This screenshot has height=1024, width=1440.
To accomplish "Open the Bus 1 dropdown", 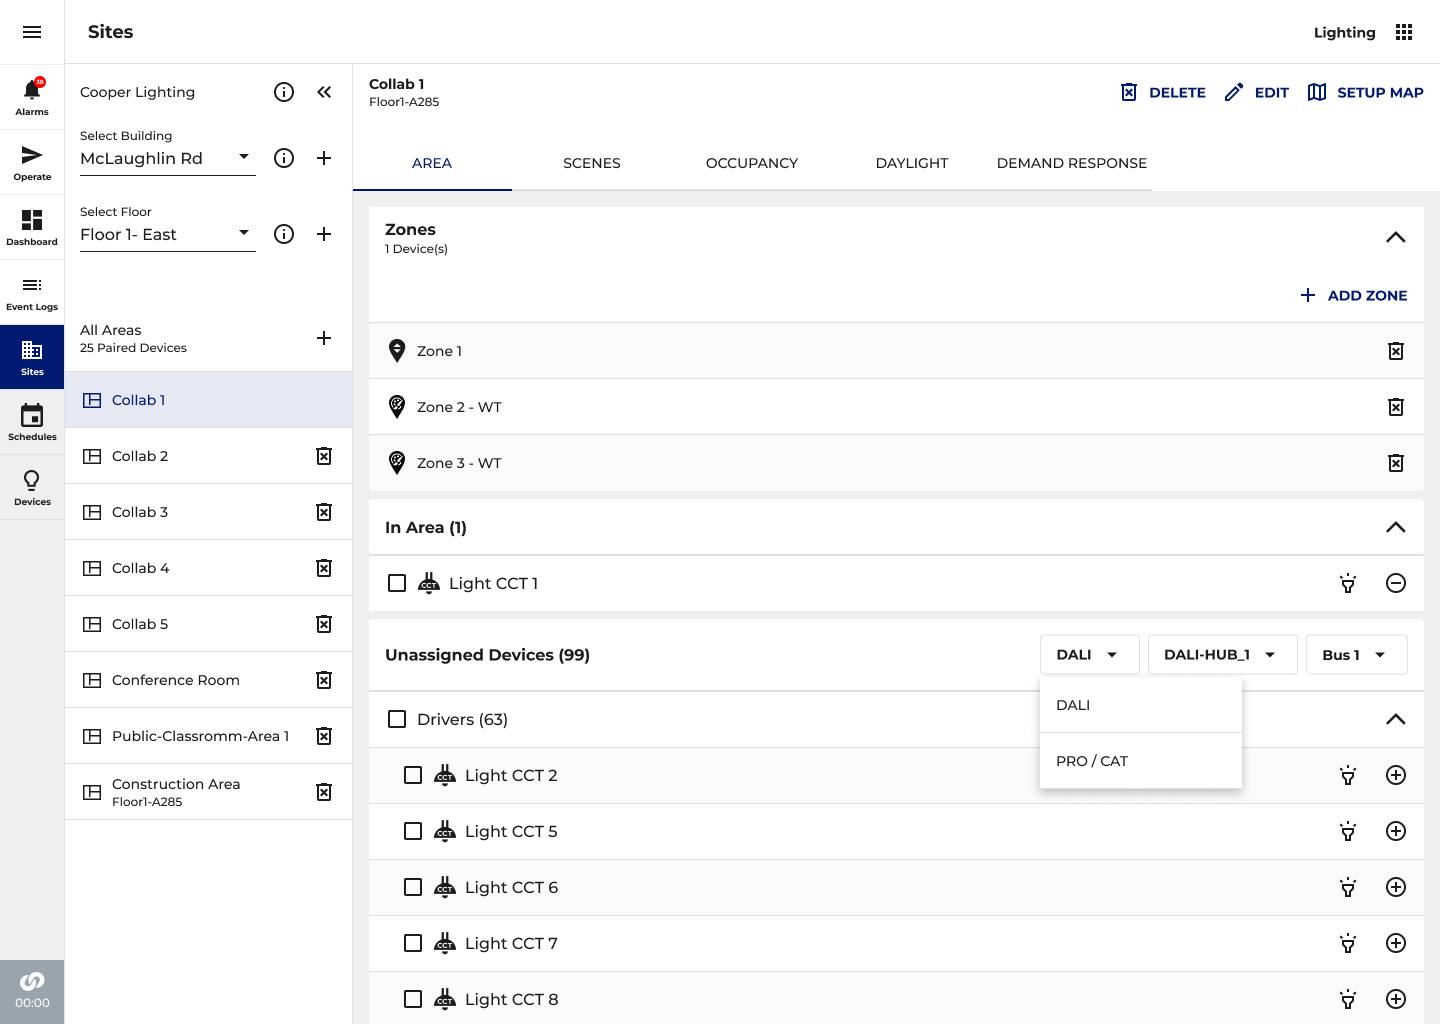I will [x=1356, y=655].
